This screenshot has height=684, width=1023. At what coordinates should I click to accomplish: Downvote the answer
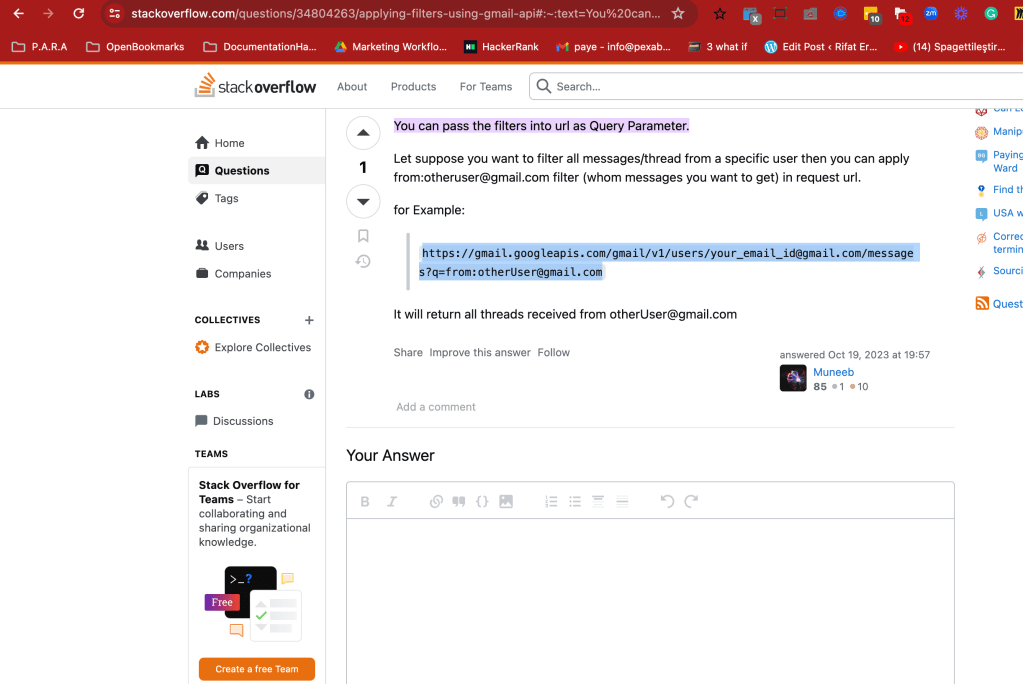(x=363, y=201)
